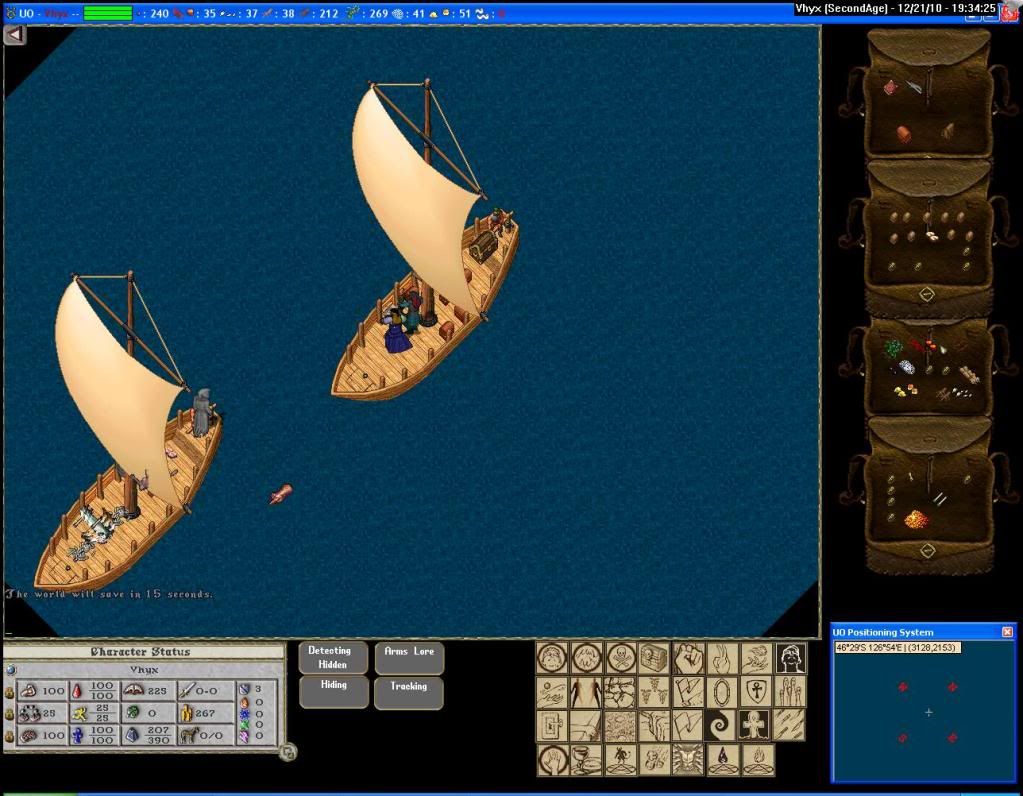Select the small daemon summoning spell icon
This screenshot has height=796, width=1023.
point(620,760)
